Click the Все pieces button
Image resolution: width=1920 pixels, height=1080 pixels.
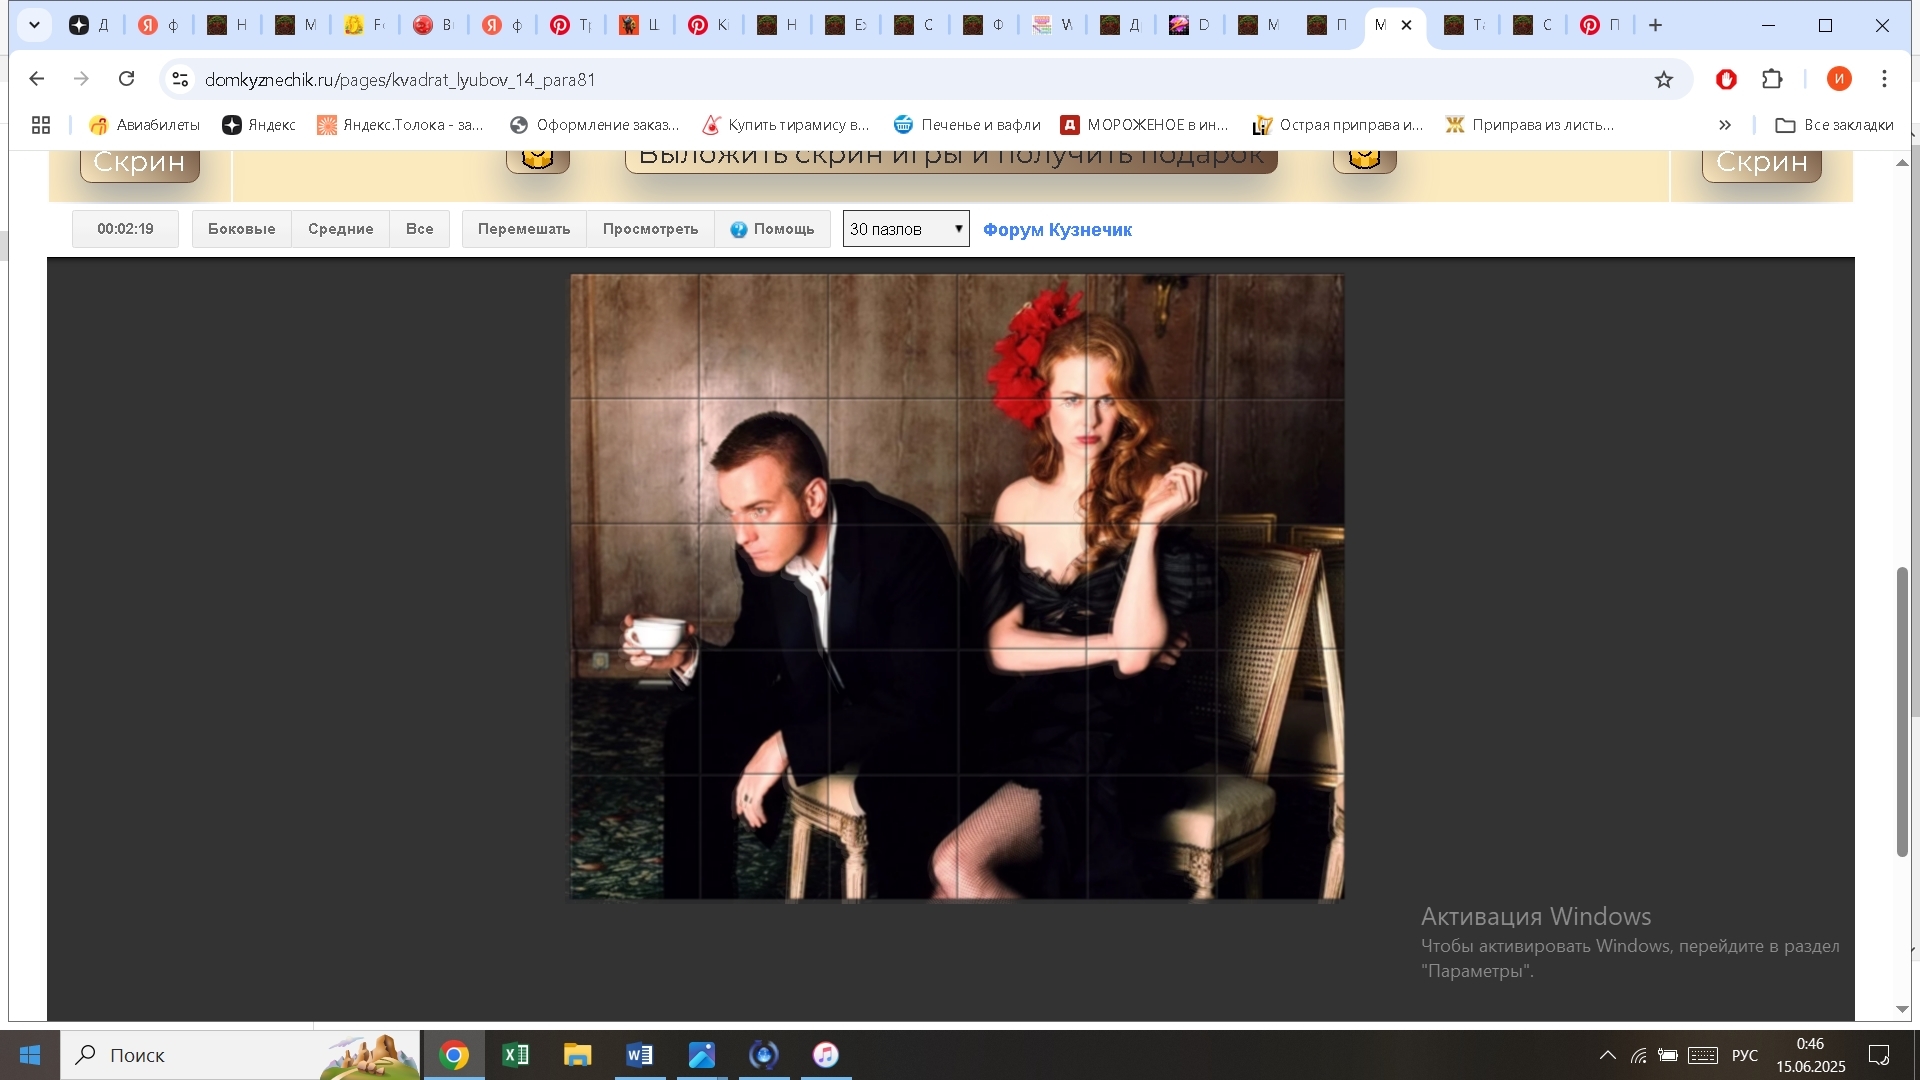coord(419,229)
